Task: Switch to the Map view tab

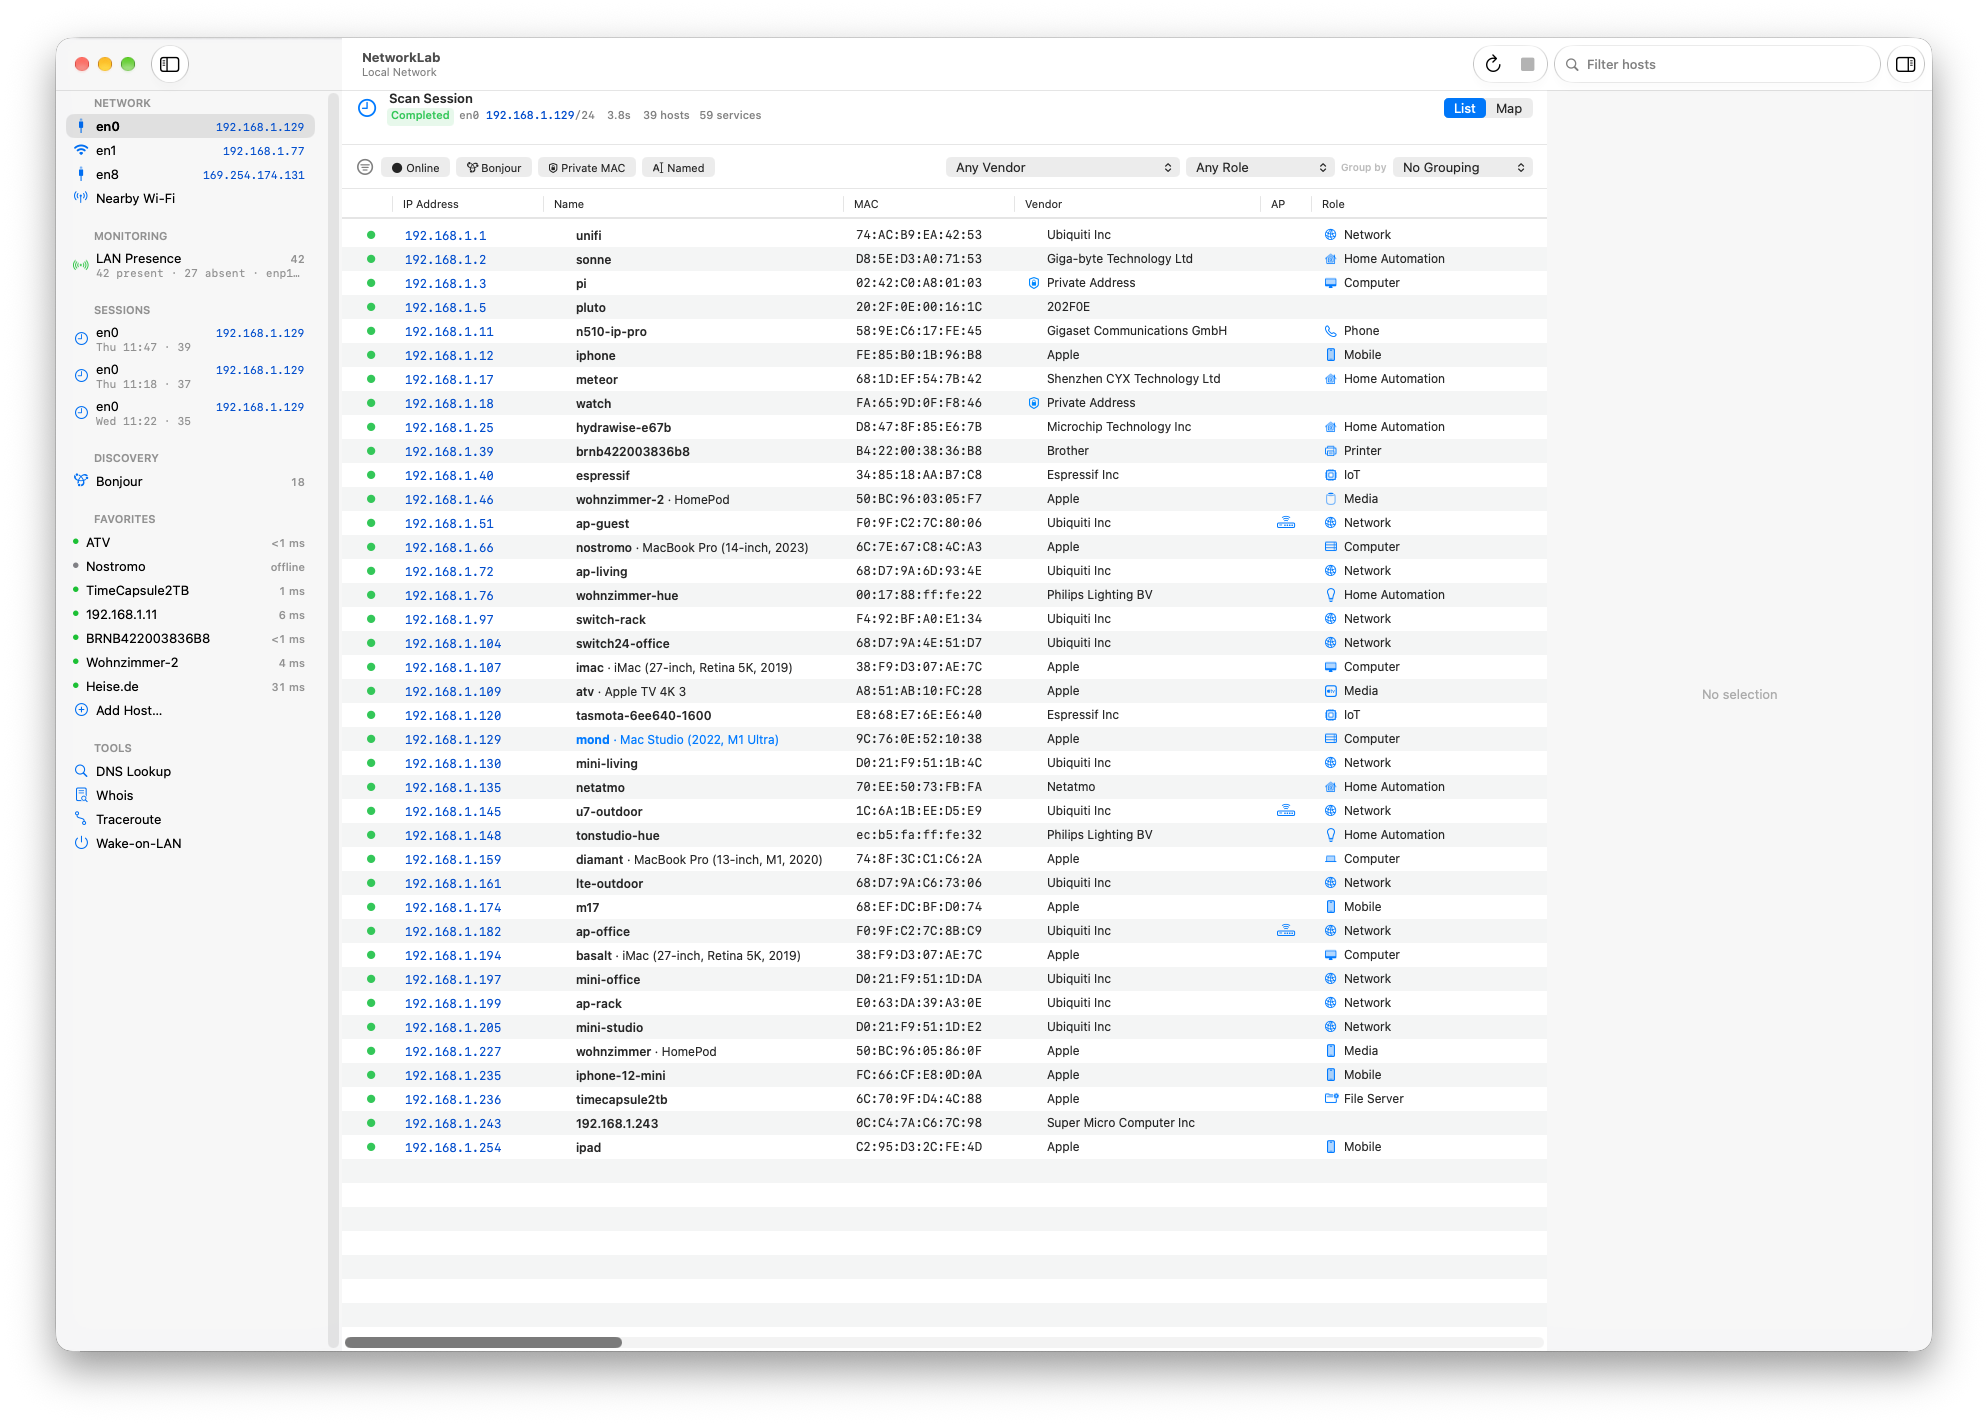Action: click(1509, 108)
